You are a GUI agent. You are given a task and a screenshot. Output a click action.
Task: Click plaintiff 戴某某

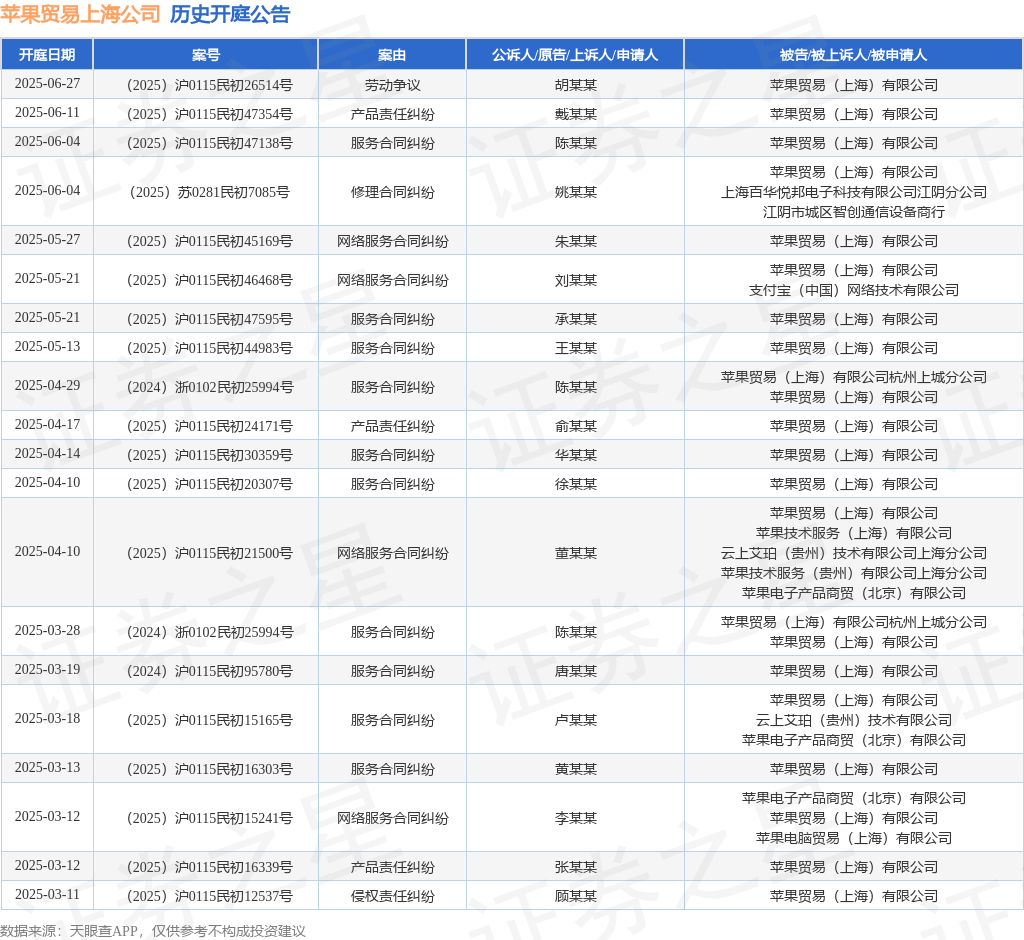(x=575, y=114)
